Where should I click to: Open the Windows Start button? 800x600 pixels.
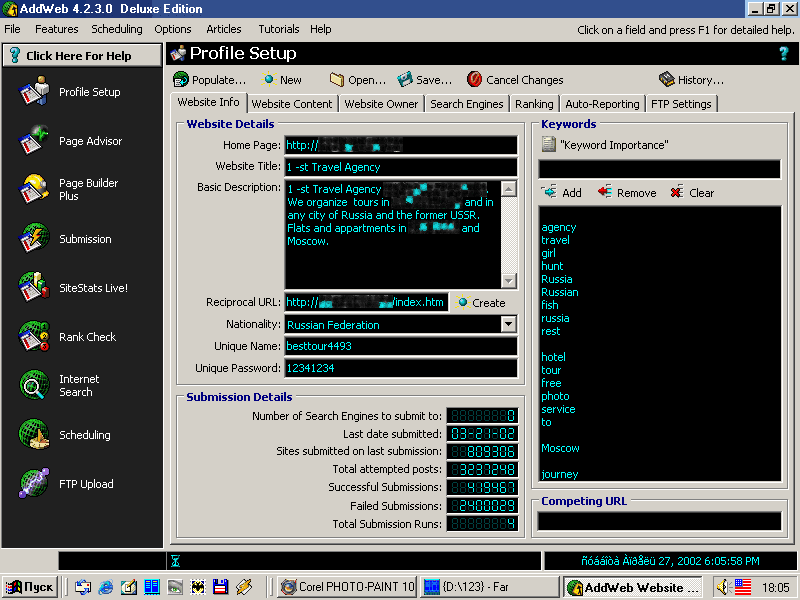(29, 587)
